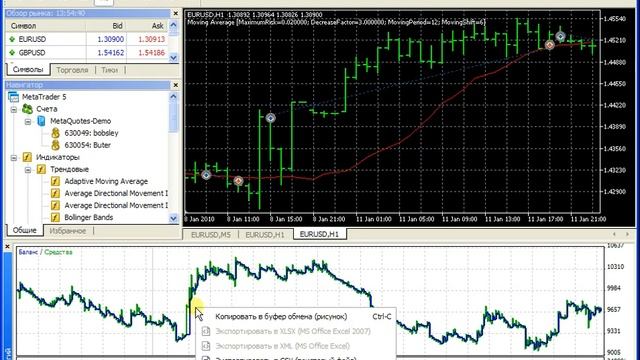Select the Индикаторы tree item
Screen dimensions: 640x360
[58, 157]
